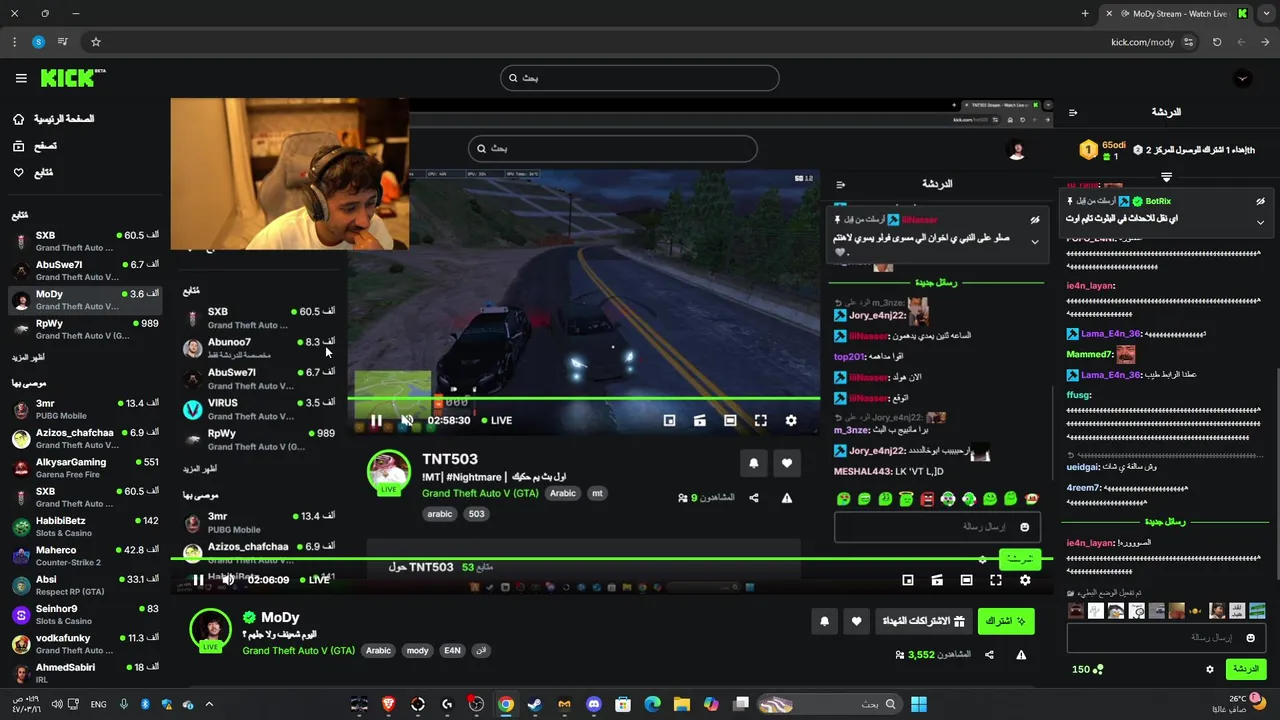This screenshot has height=720, width=1280.
Task: Expand the pinned BotRix message chevron
Action: pos(1260,223)
